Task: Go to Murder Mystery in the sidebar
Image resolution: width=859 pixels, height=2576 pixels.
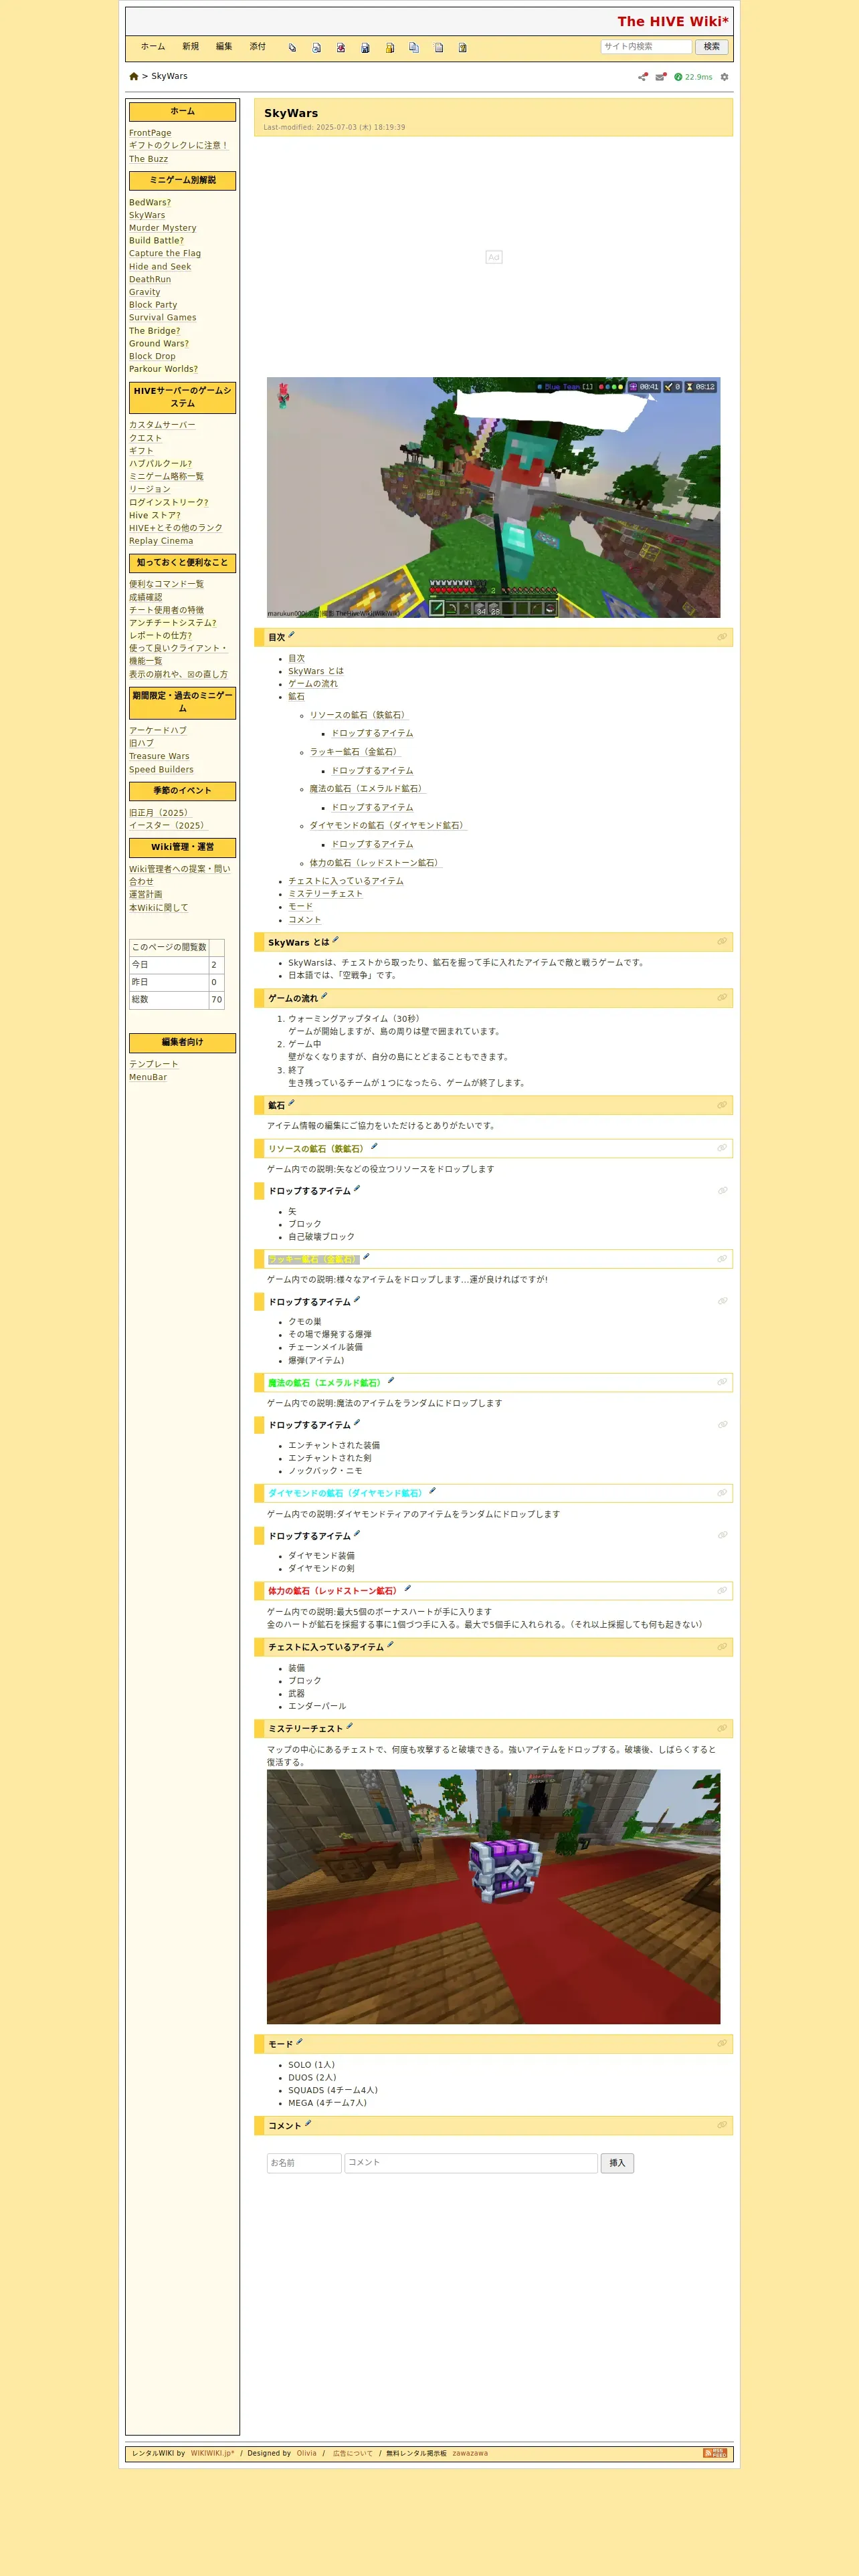Action: click(163, 228)
